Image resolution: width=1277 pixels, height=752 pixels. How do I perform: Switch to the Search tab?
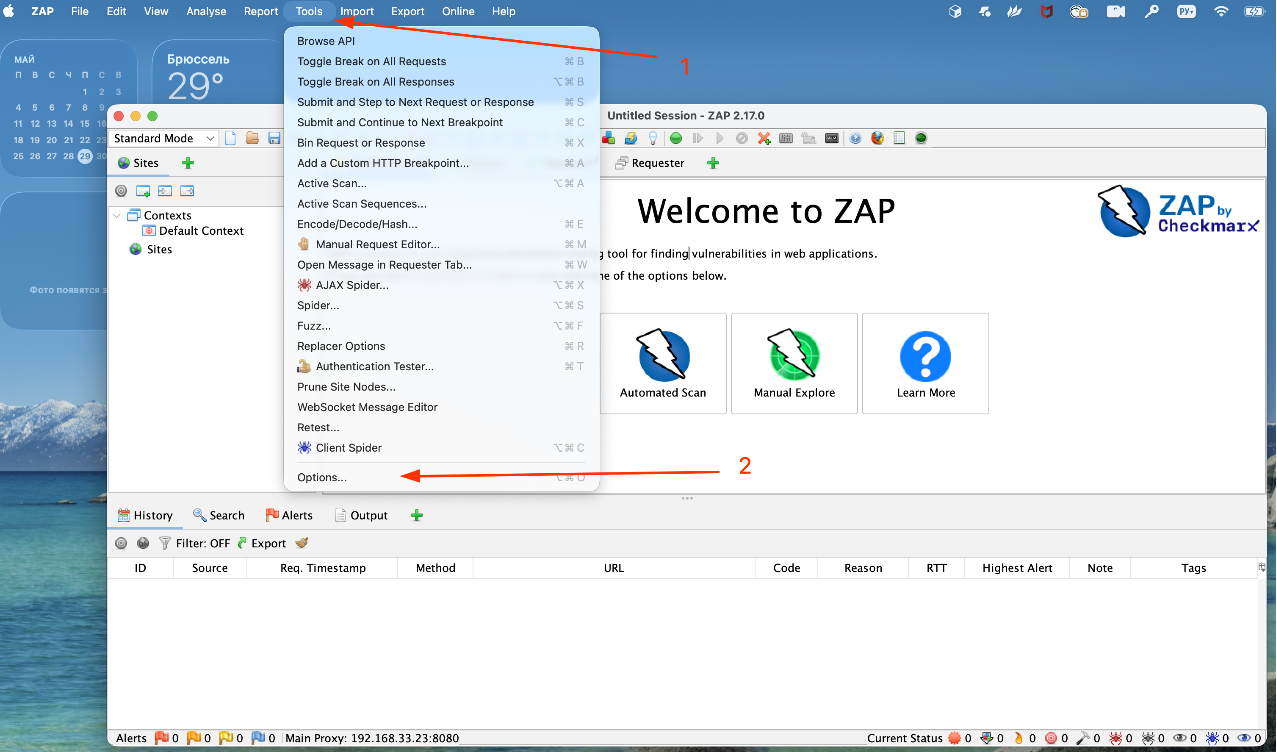[x=219, y=515]
